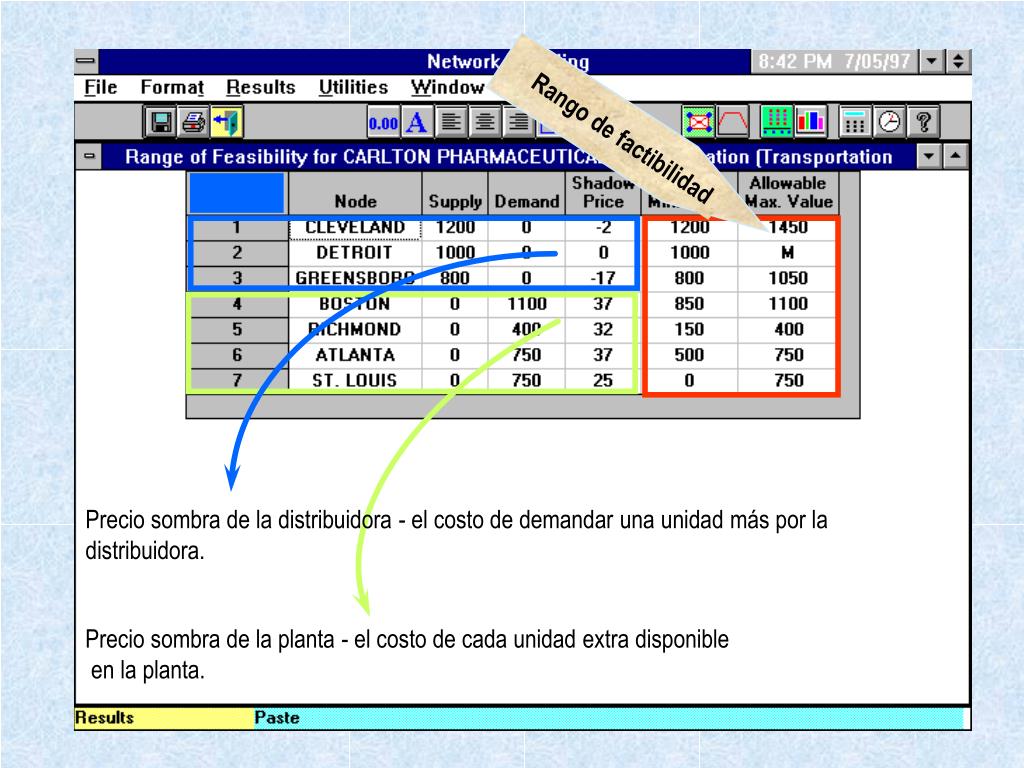Minimize the Range of Feasibility child window
The height and width of the screenshot is (768, 1024).
pos(929,157)
